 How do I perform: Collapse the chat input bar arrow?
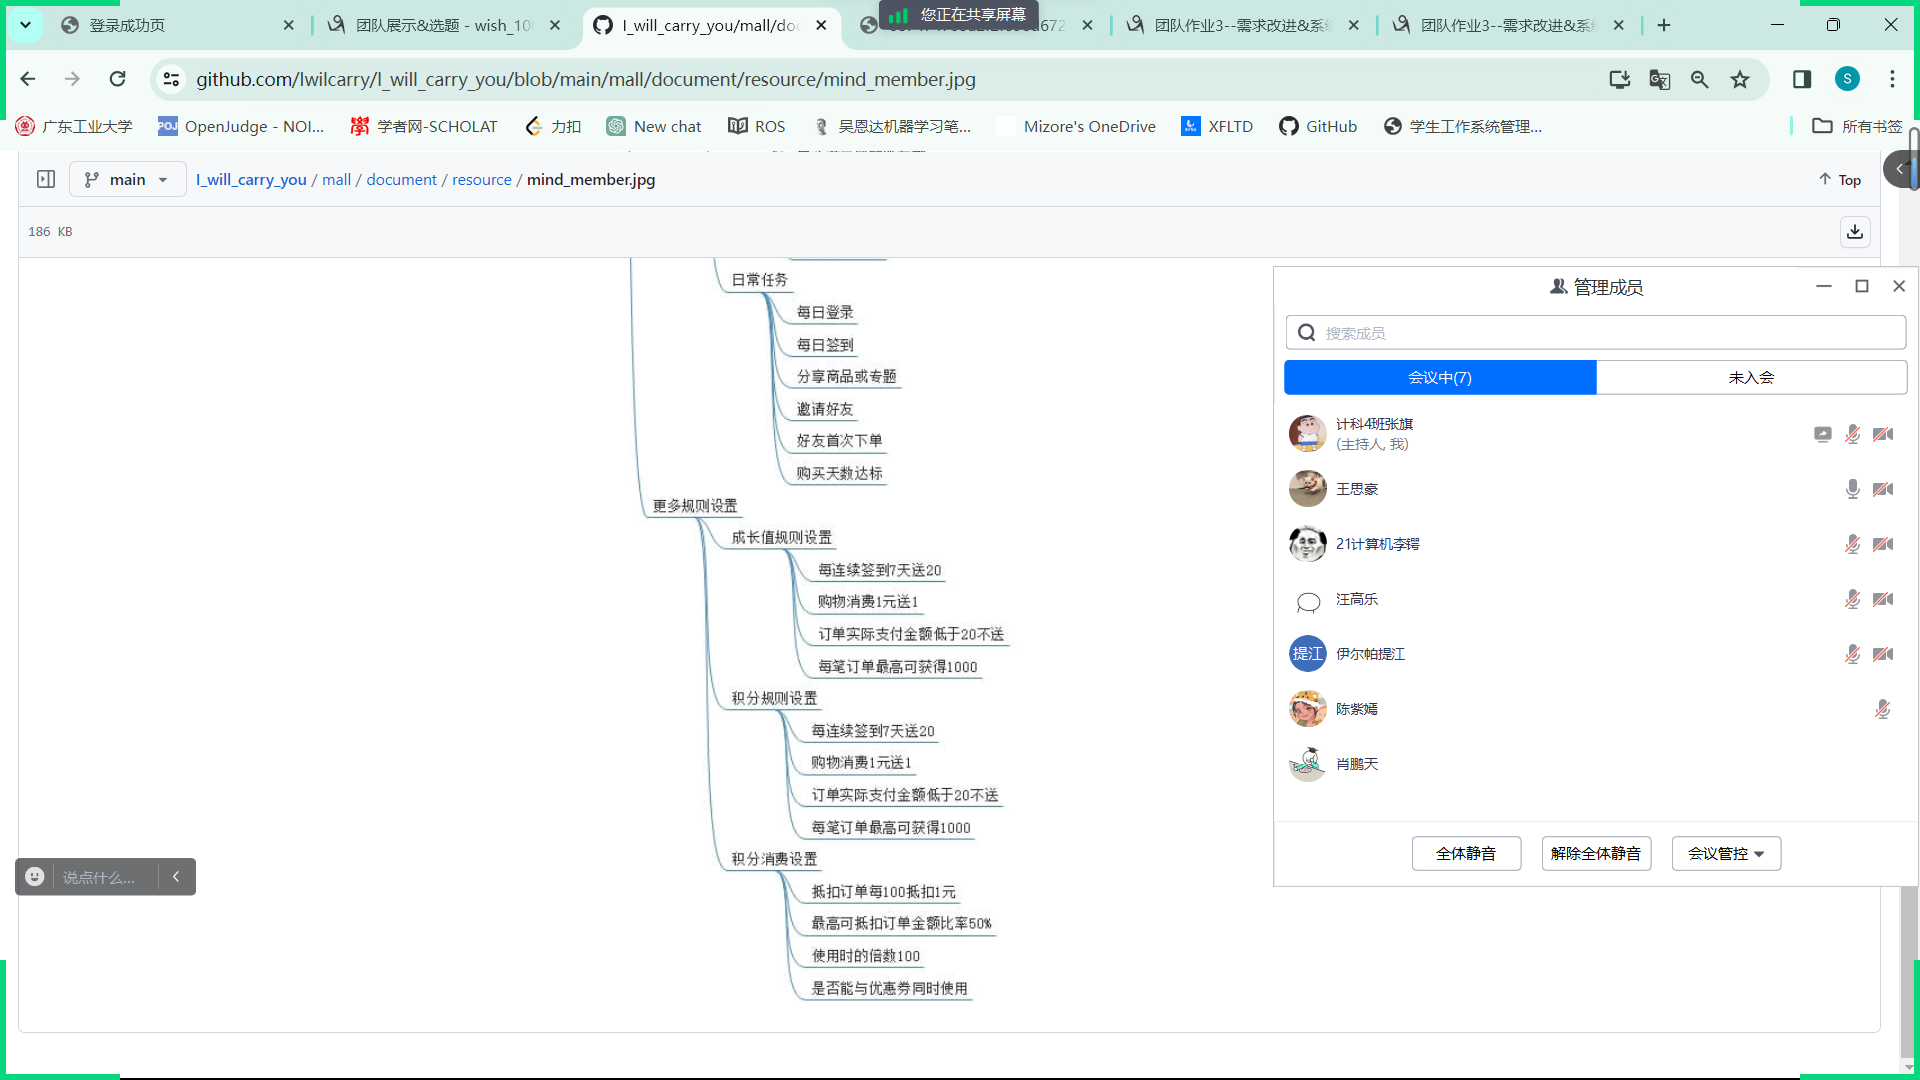176,877
